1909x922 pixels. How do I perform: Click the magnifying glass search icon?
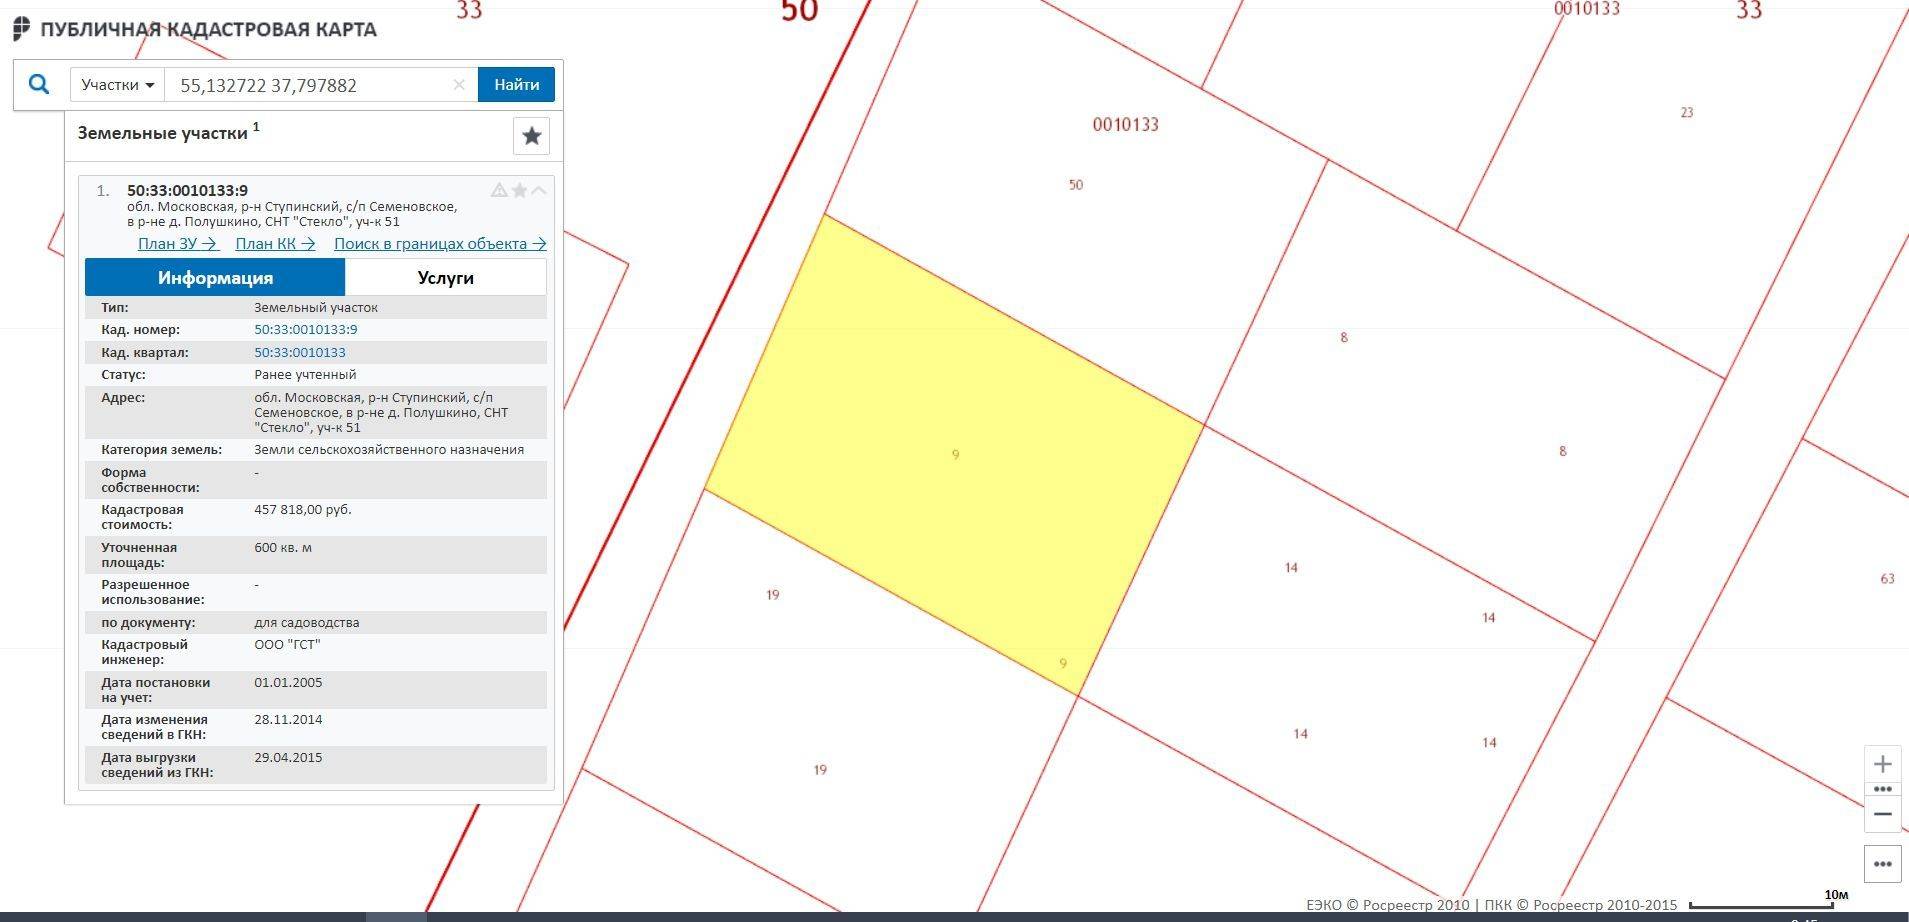[x=39, y=84]
